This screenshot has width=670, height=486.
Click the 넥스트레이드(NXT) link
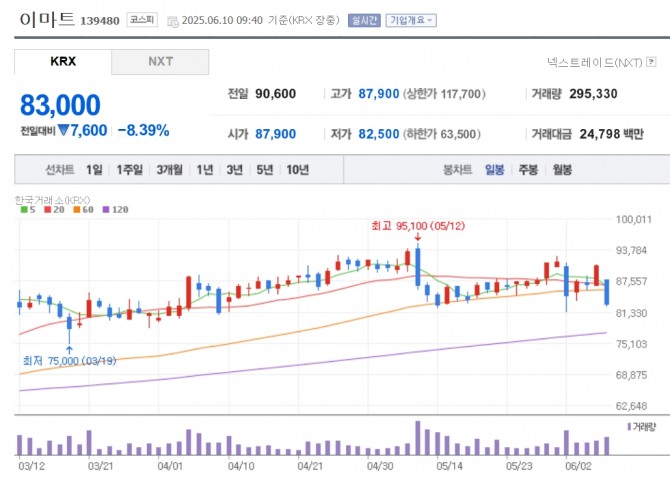[x=595, y=62]
